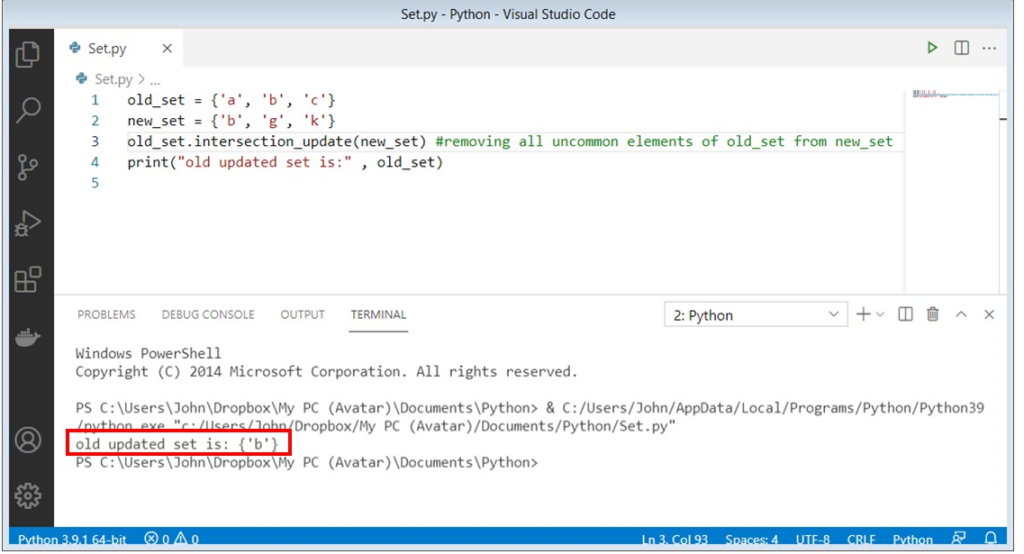Split the editor to the right

click(961, 48)
